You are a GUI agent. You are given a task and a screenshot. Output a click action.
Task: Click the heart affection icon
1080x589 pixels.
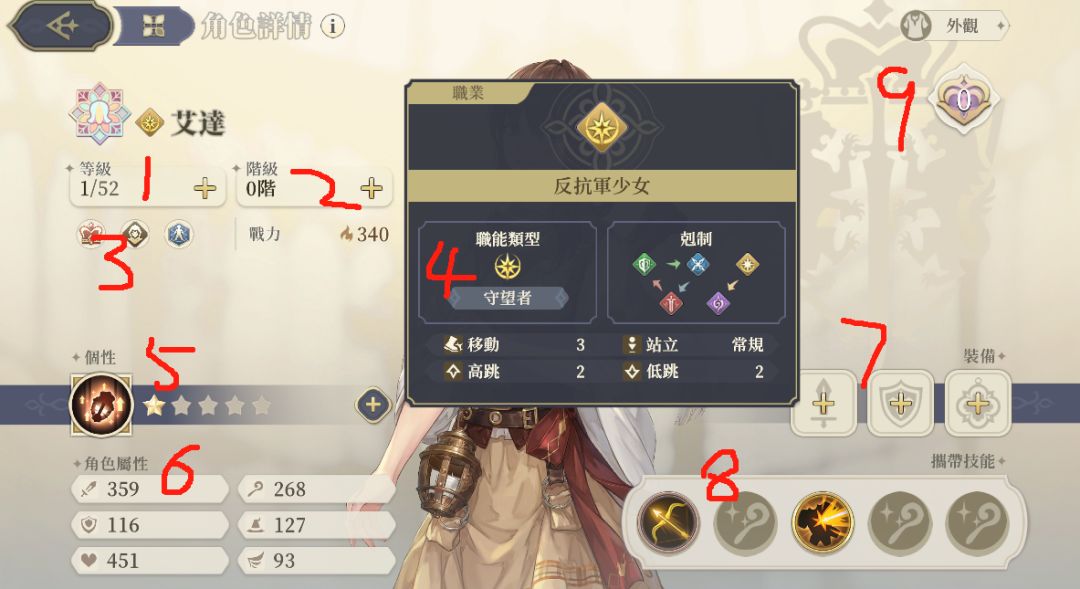pyautogui.click(x=964, y=101)
